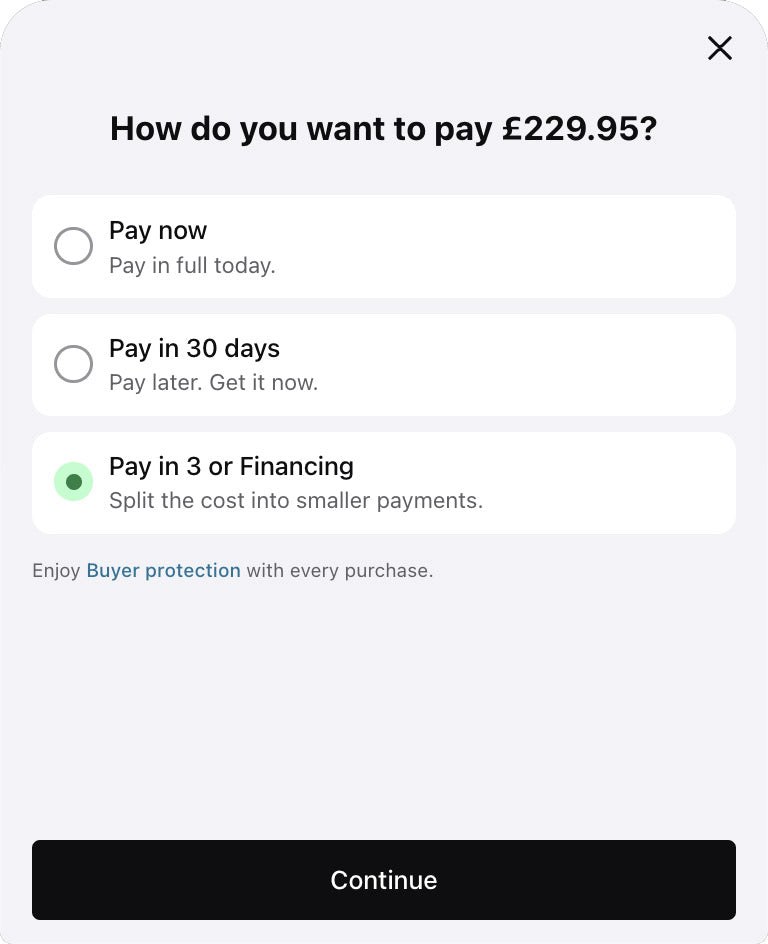Choose the Pay in 30 days radio button
The image size is (768, 944).
click(73, 364)
